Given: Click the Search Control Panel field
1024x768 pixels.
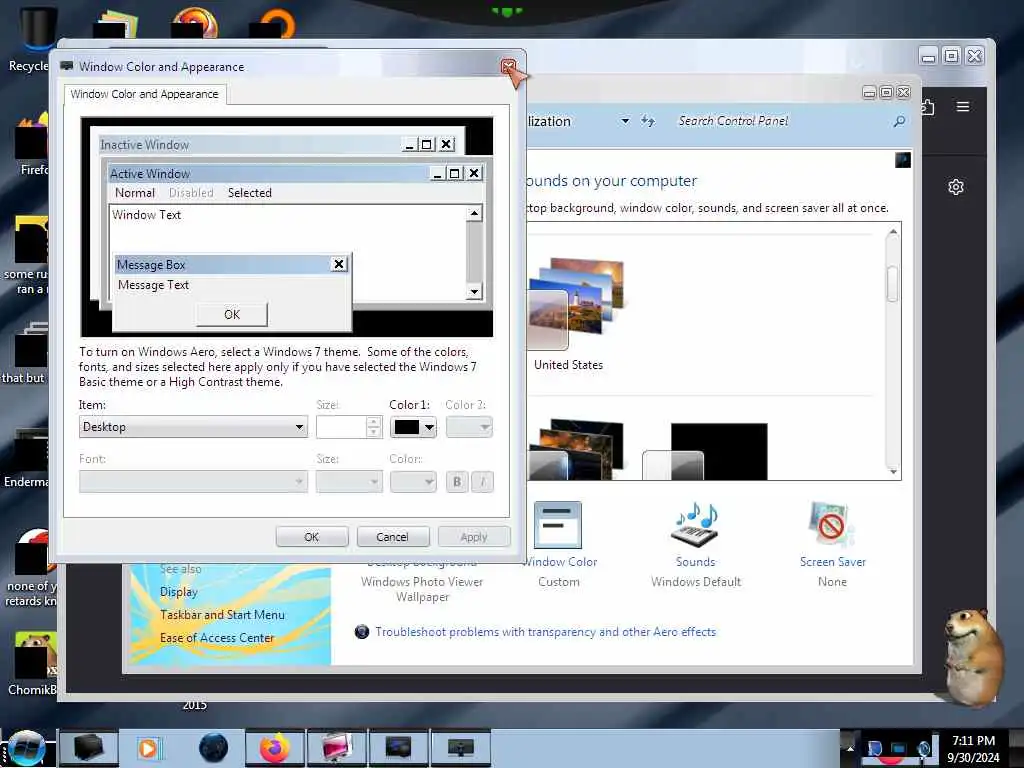Looking at the screenshot, I should [x=784, y=121].
